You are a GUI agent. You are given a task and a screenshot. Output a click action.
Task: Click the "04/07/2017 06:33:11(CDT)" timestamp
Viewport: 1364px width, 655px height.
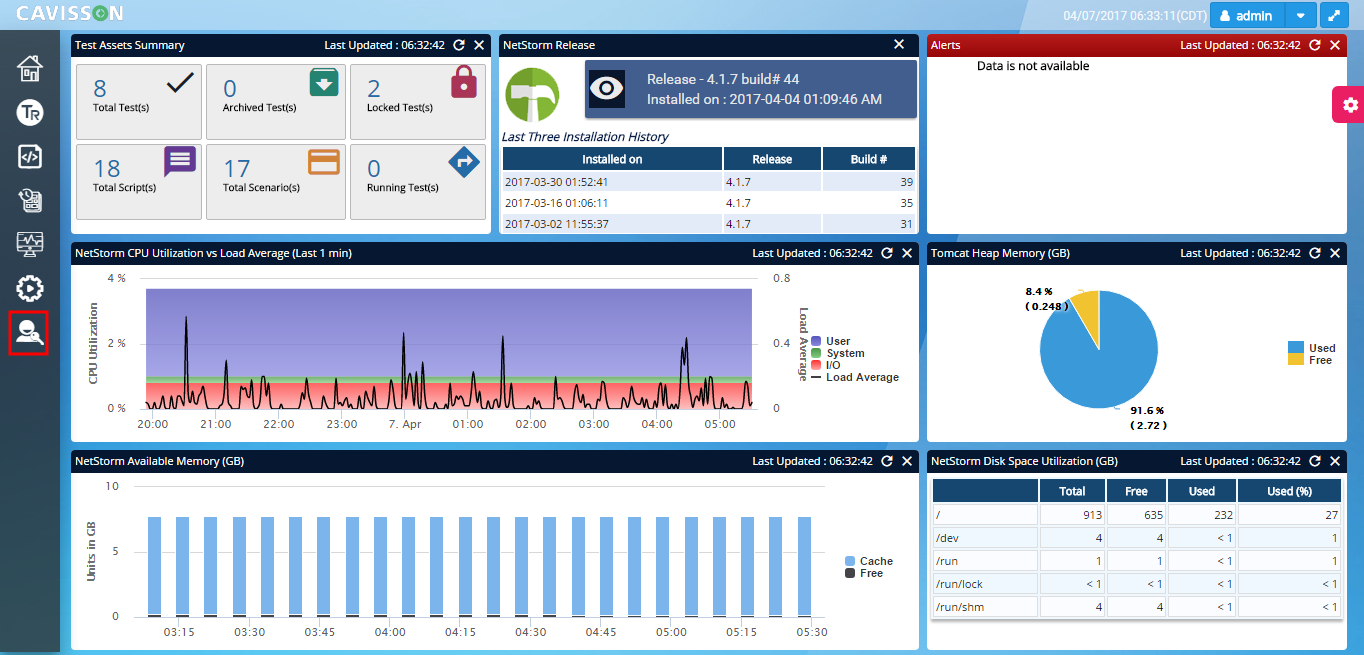[x=1134, y=16]
